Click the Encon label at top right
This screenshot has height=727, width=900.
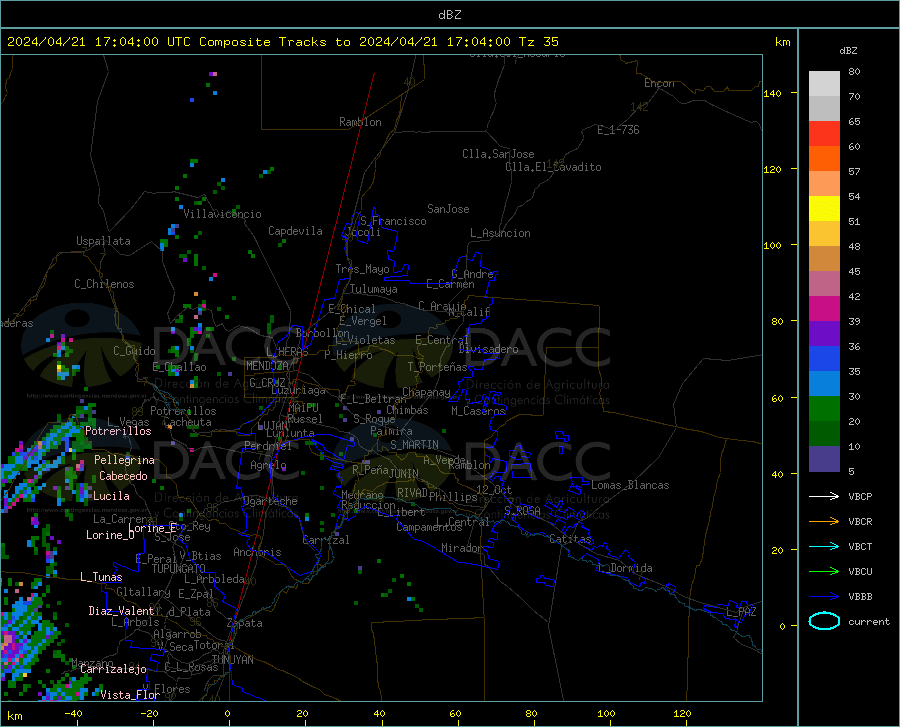[659, 83]
